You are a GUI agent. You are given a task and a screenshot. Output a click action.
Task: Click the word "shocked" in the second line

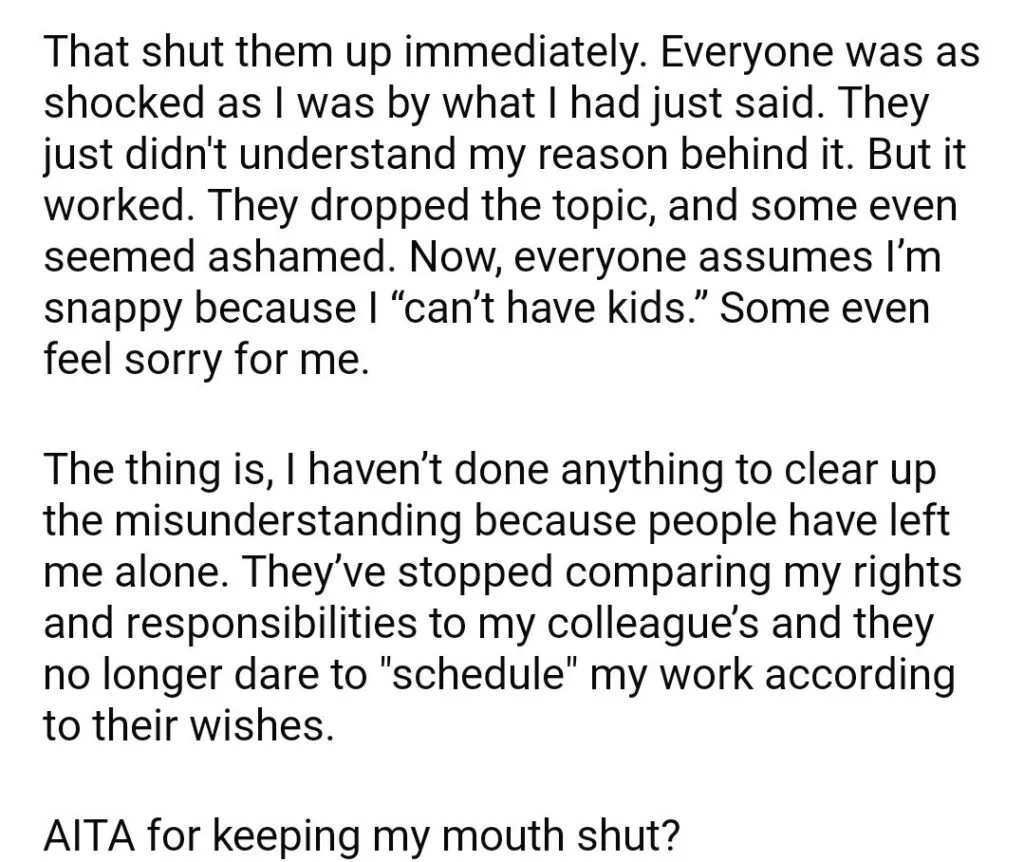[x=125, y=103]
